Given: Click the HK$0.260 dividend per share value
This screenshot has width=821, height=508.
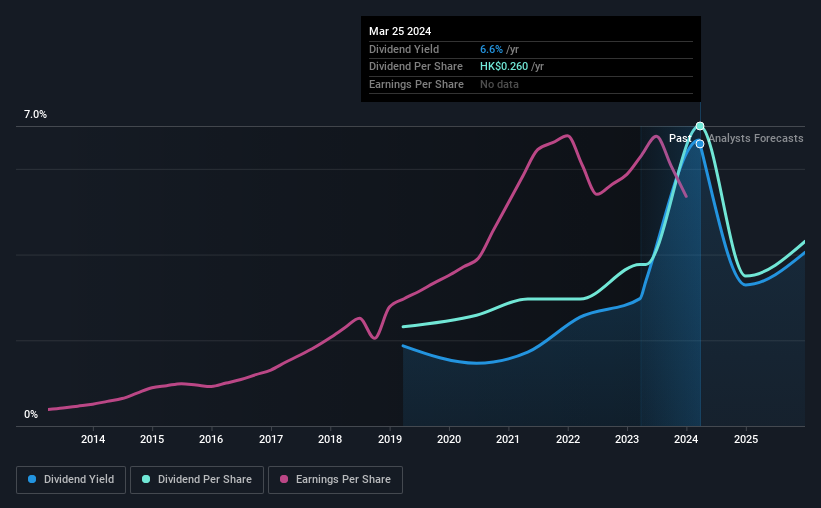Looking at the screenshot, I should (505, 66).
